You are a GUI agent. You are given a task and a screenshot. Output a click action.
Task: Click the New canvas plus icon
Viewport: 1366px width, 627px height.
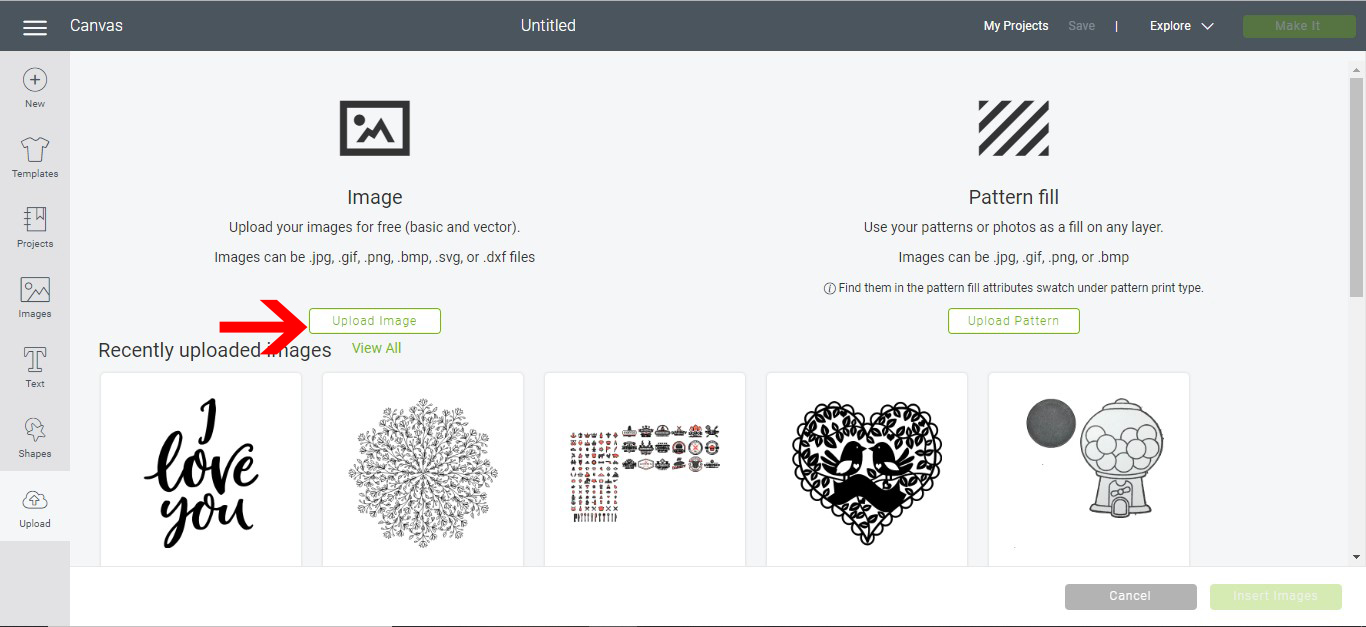[35, 80]
